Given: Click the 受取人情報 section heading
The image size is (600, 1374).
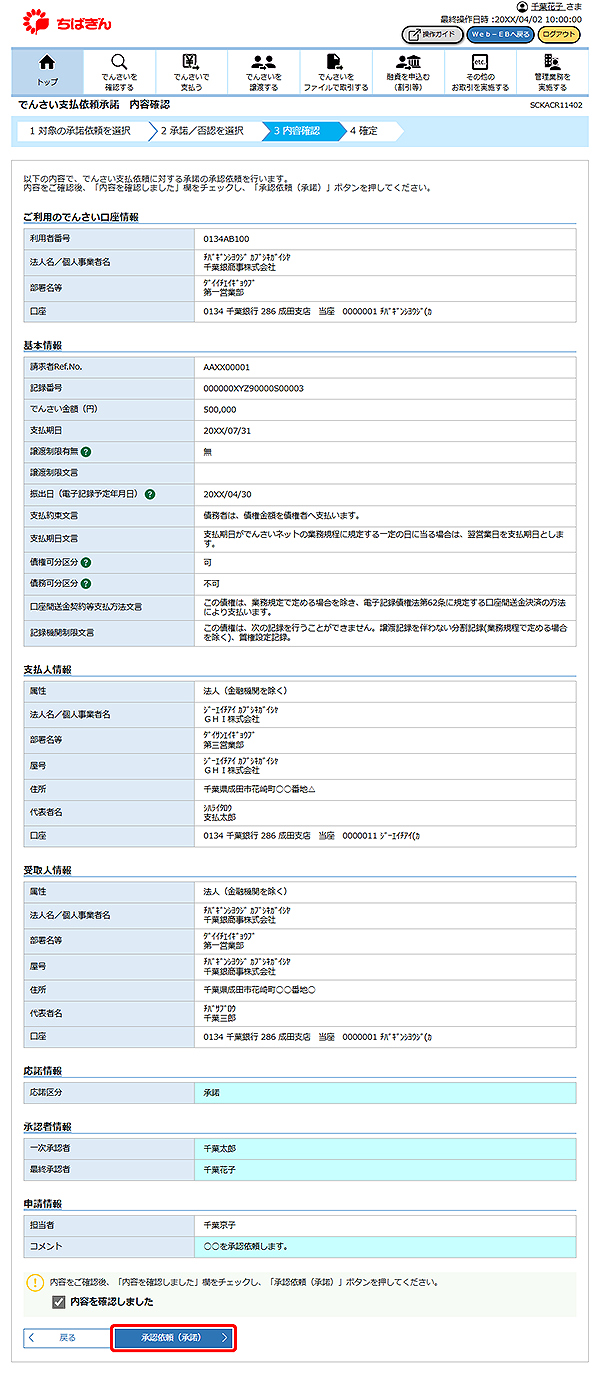Looking at the screenshot, I should tap(47, 870).
